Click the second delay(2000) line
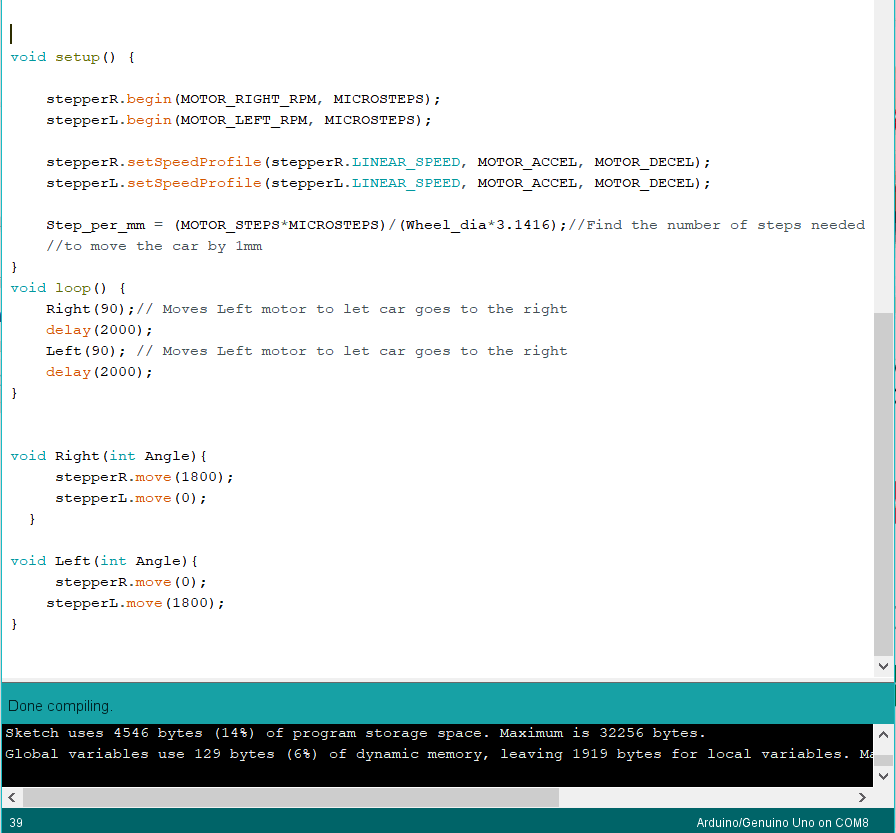 (99, 372)
